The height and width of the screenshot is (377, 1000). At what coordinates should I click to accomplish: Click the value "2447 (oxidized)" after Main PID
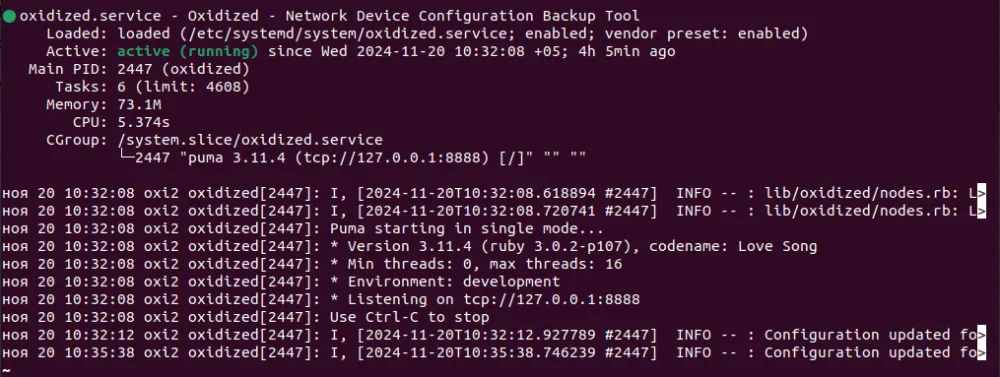pyautogui.click(x=183, y=69)
